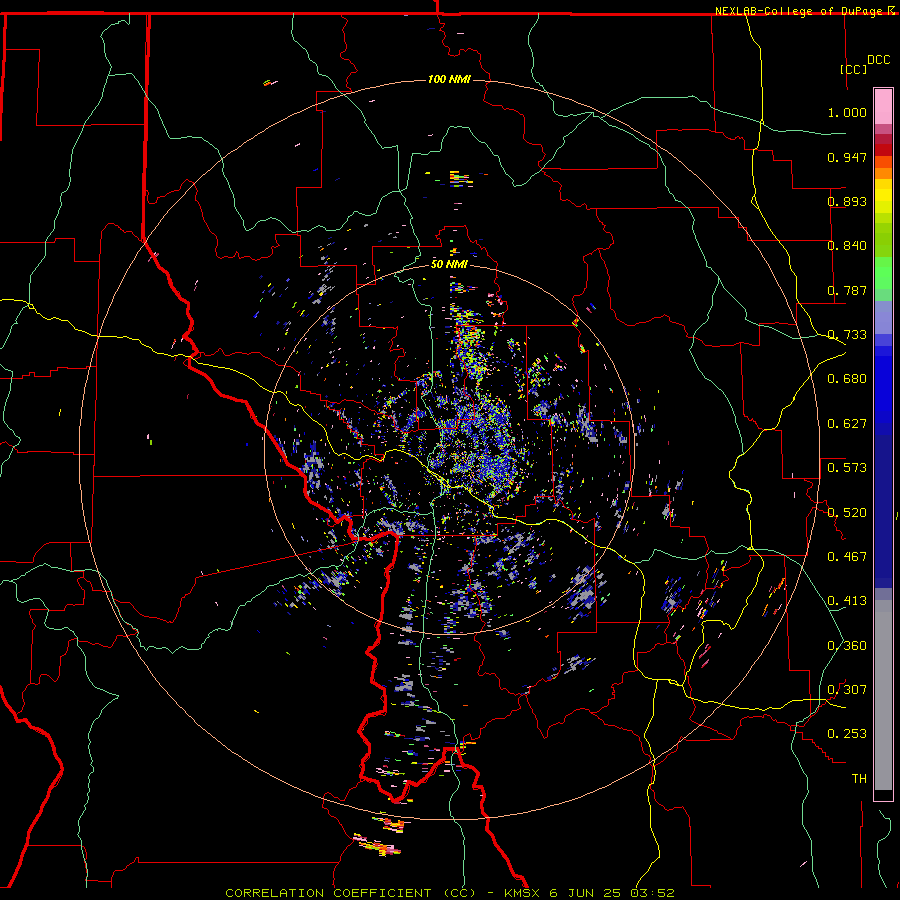The image size is (900, 900).
Task: Click the DCC label above the color scale
Action: point(878,60)
